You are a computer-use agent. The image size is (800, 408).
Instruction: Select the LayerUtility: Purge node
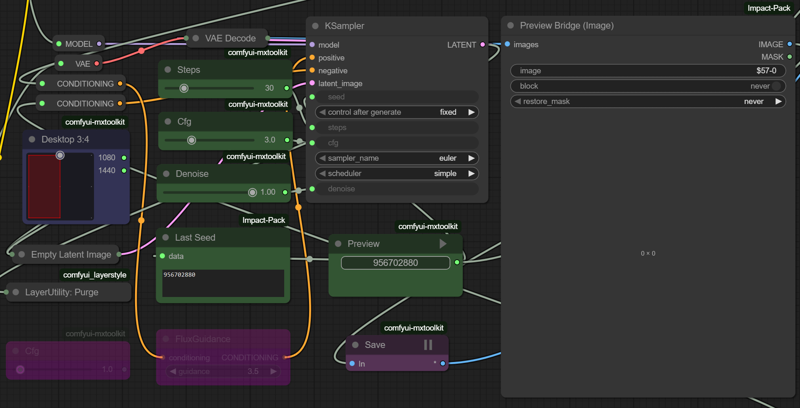(70, 293)
